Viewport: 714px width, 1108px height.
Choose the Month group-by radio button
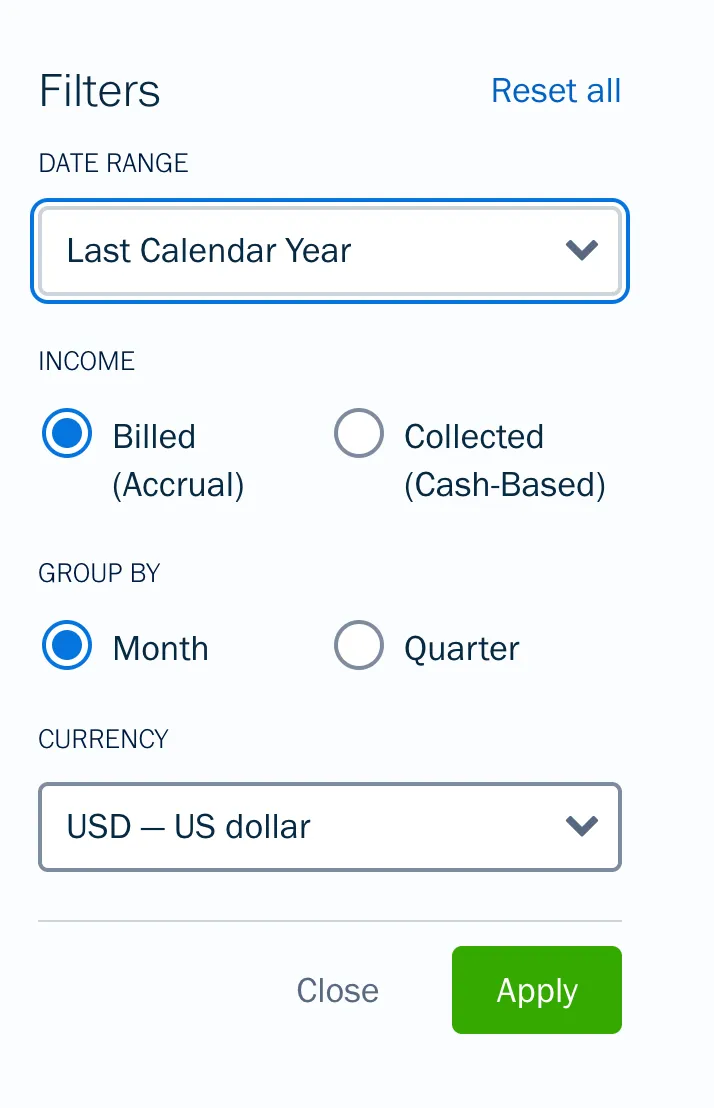coord(67,647)
